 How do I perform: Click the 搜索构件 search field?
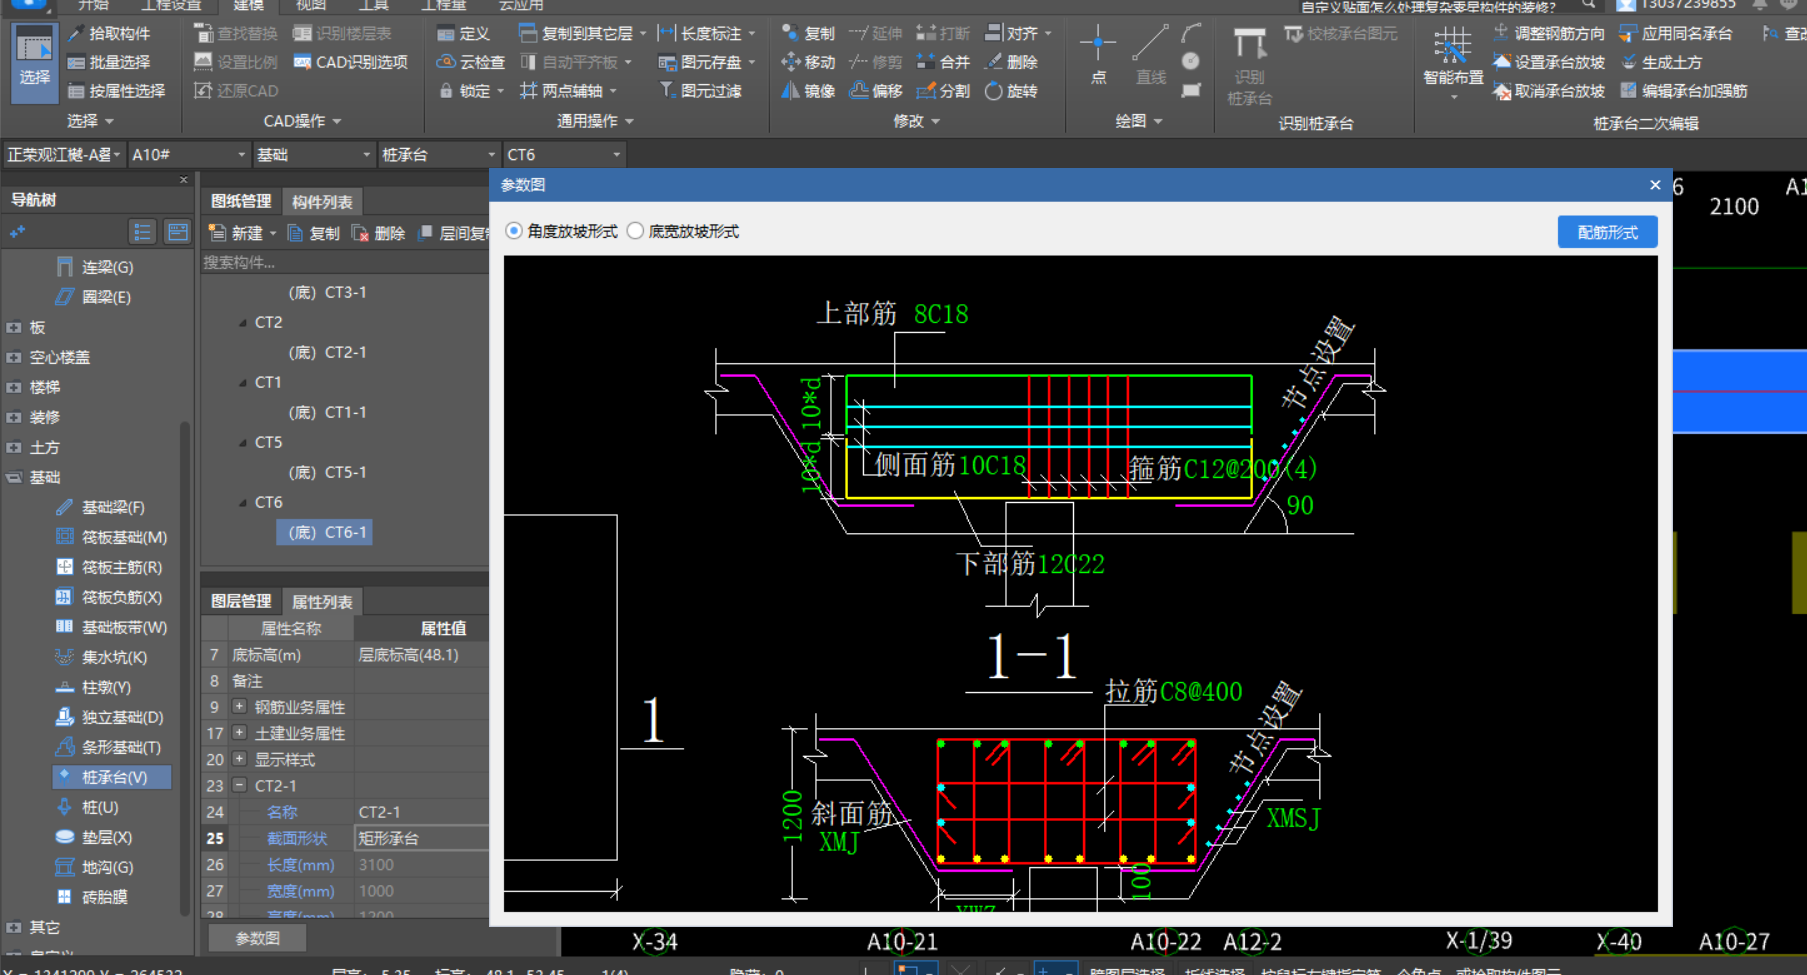coord(345,262)
